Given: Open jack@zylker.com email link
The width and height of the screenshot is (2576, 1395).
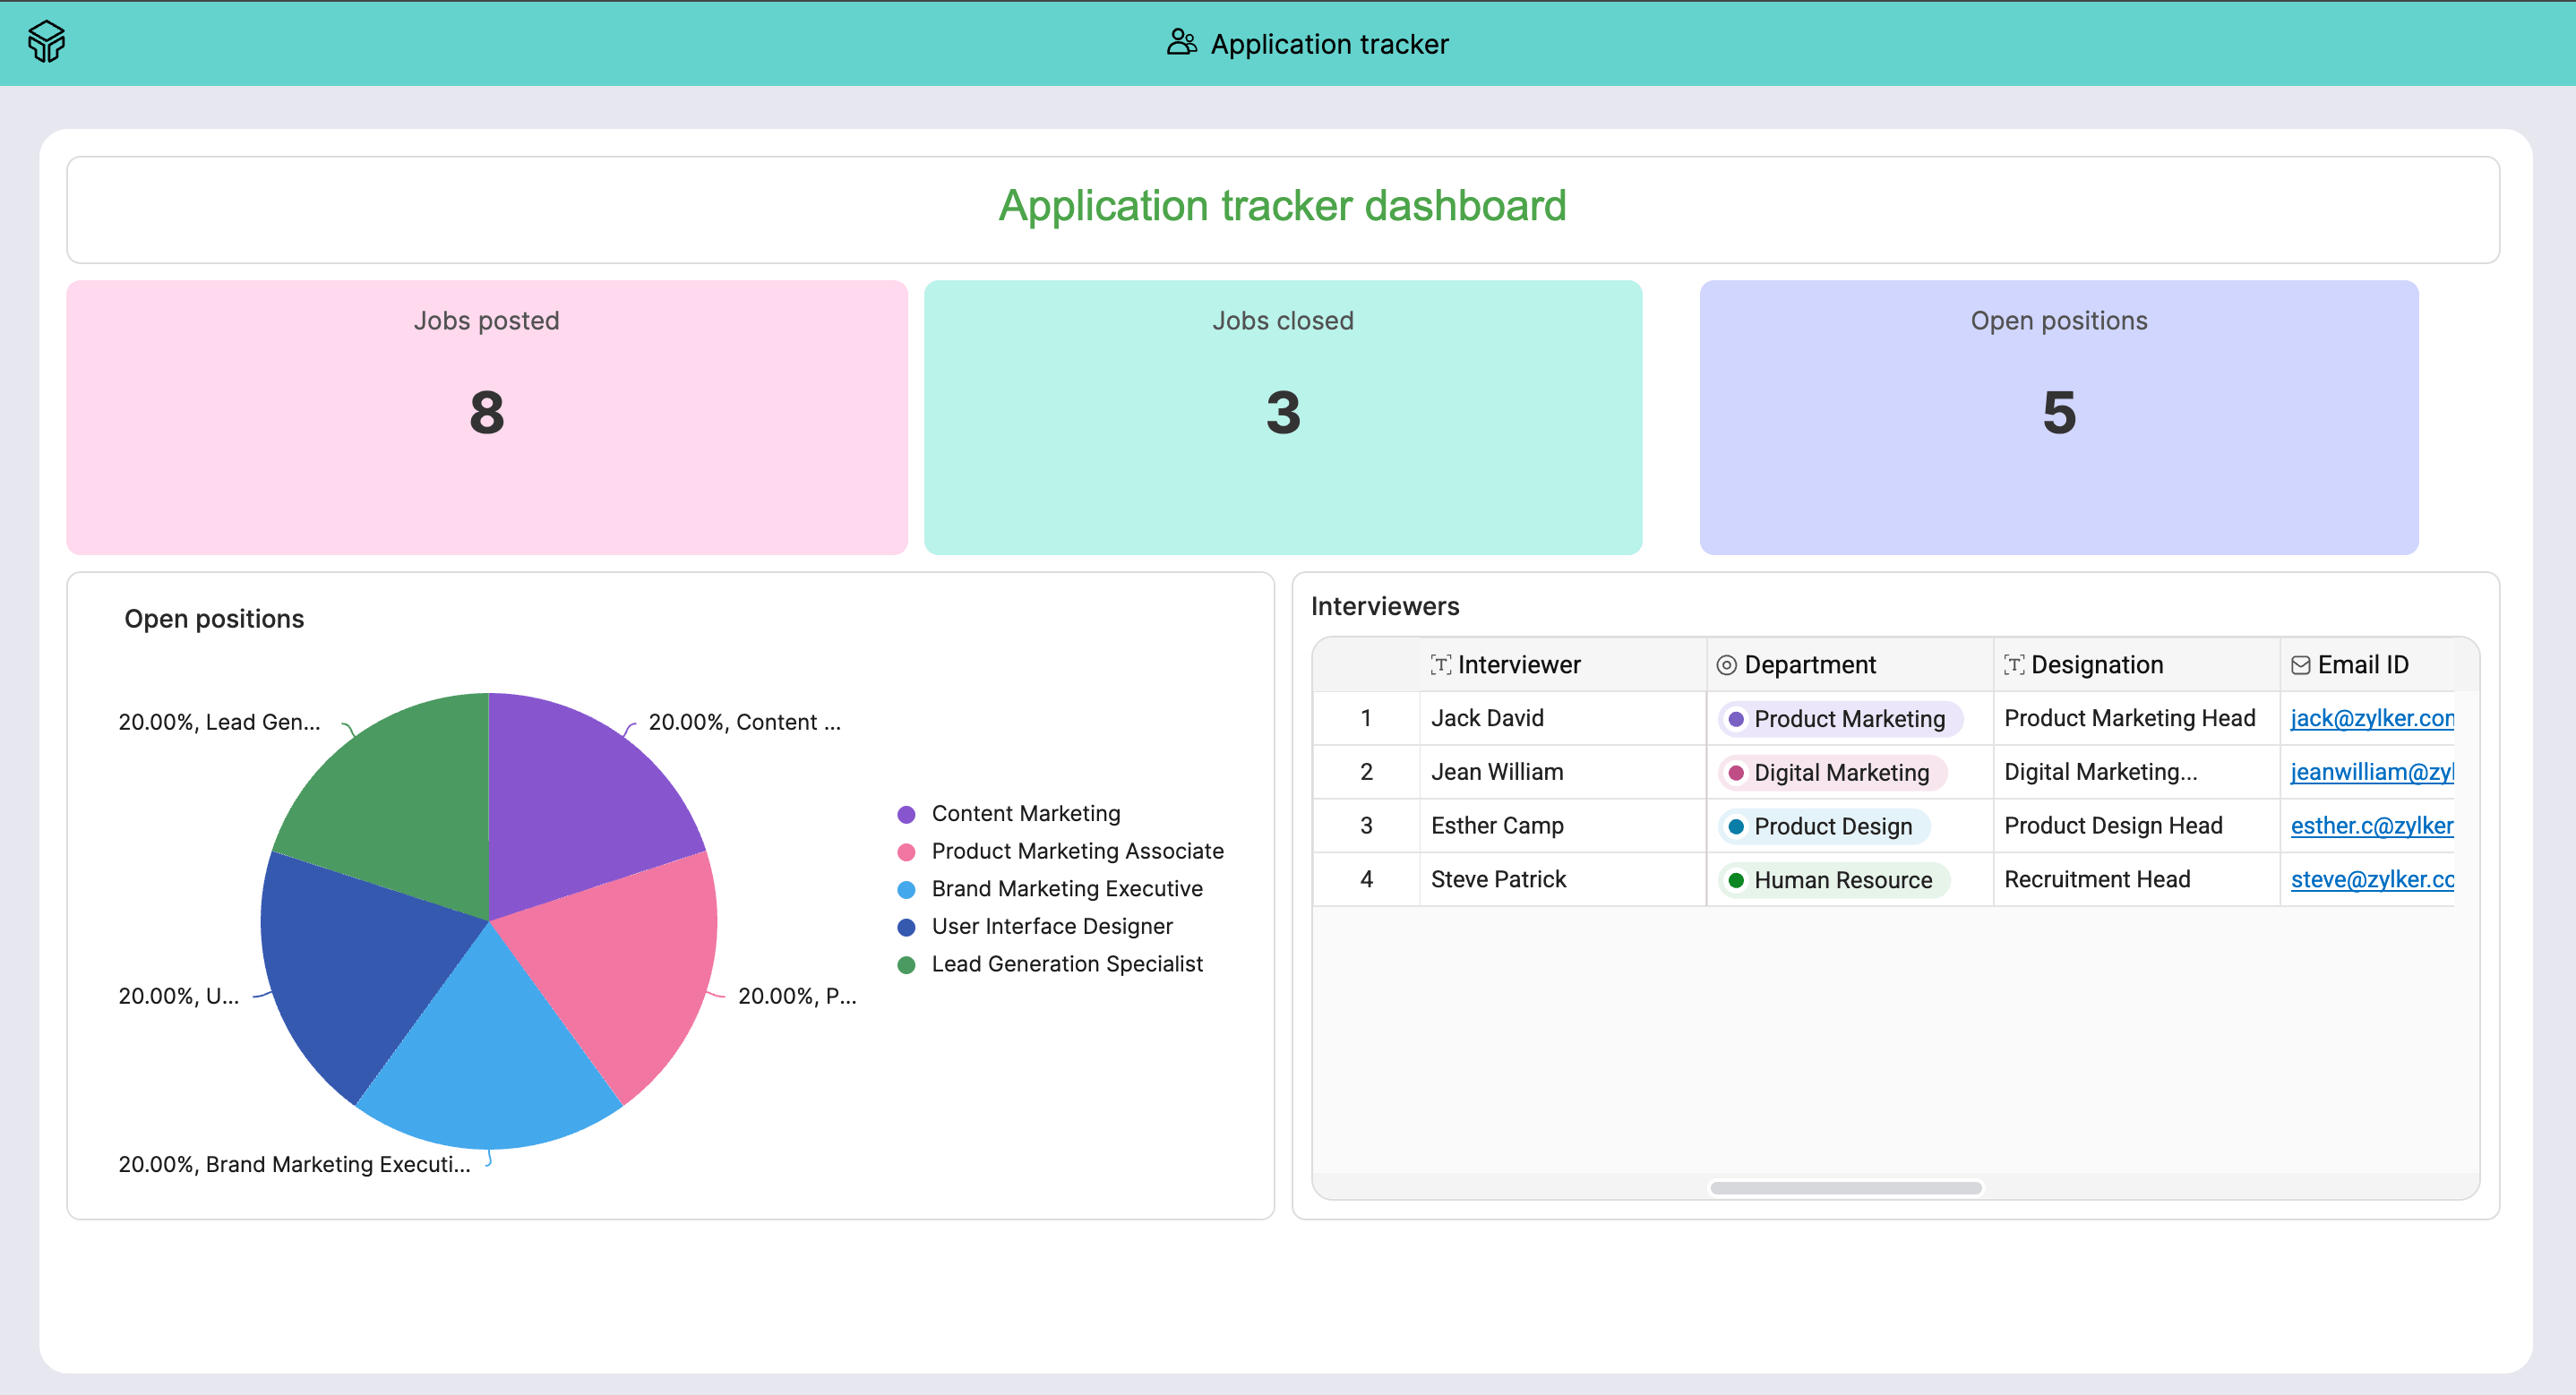Looking at the screenshot, I should 2371,719.
